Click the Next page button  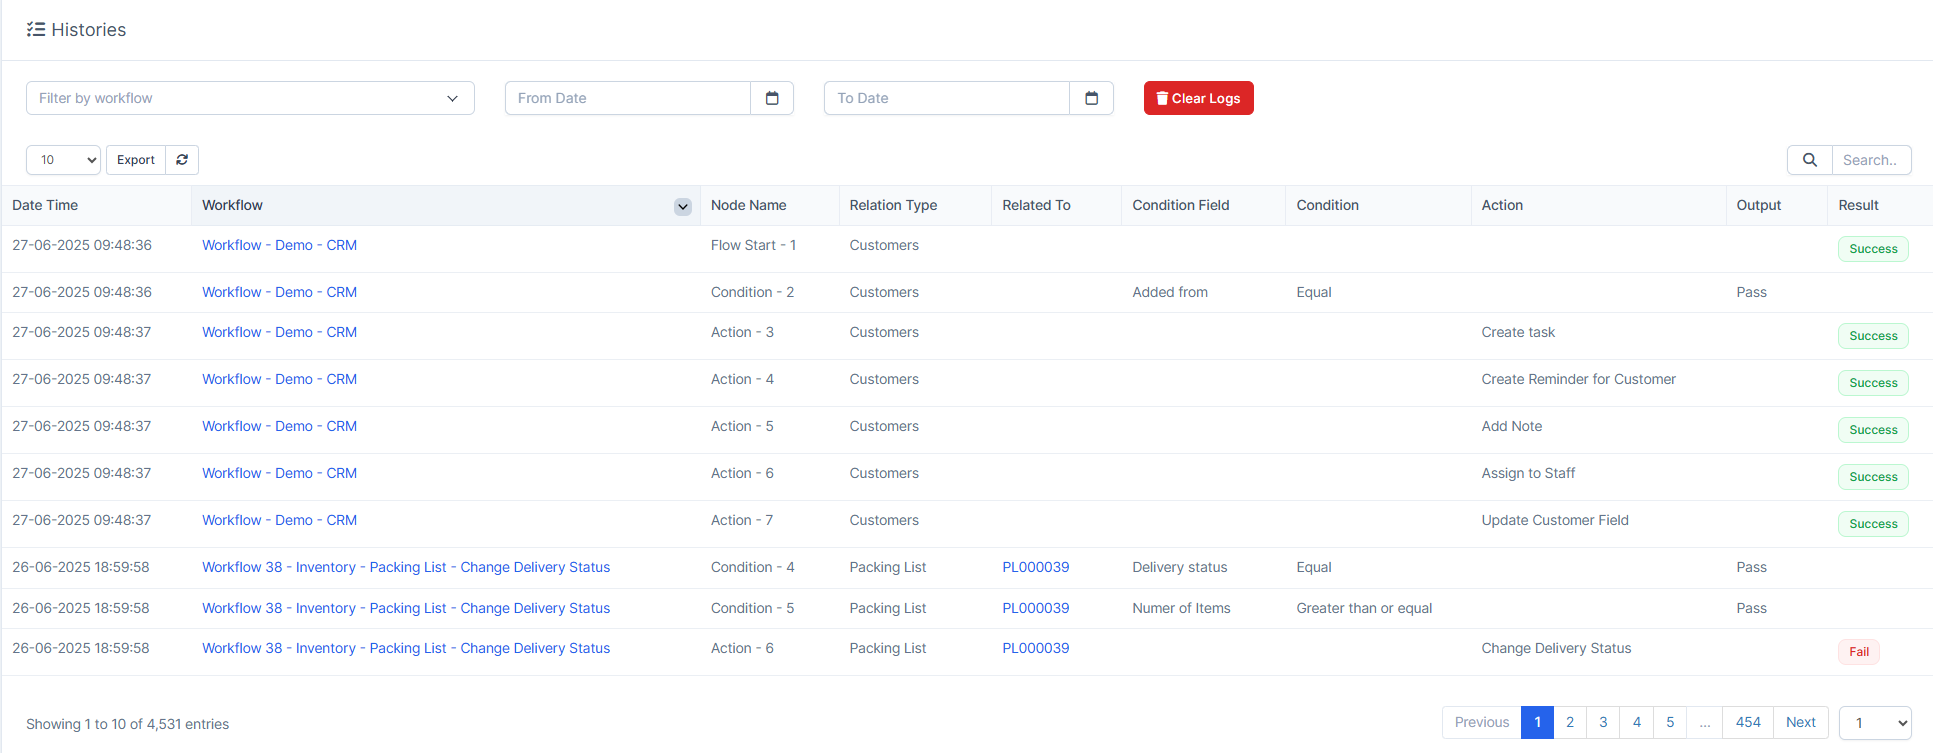1800,722
